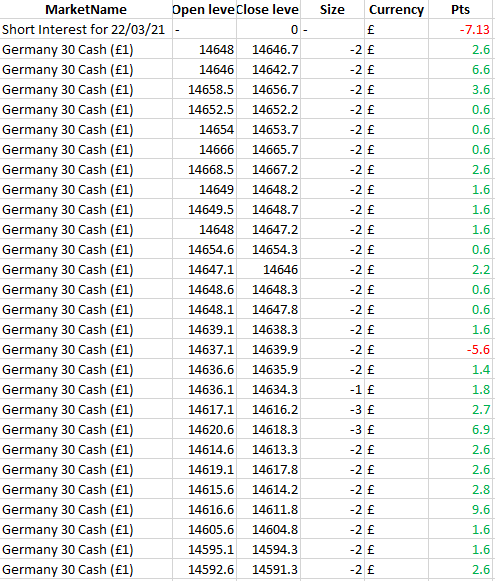
Task: Select the Open level cell 14619.1
Action: tap(204, 469)
